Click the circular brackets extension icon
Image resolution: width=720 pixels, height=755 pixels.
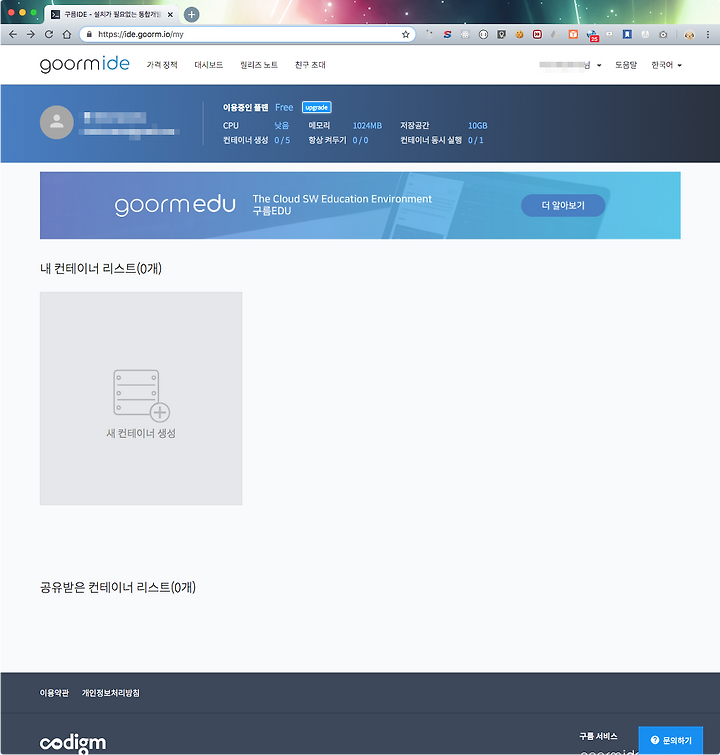point(483,34)
